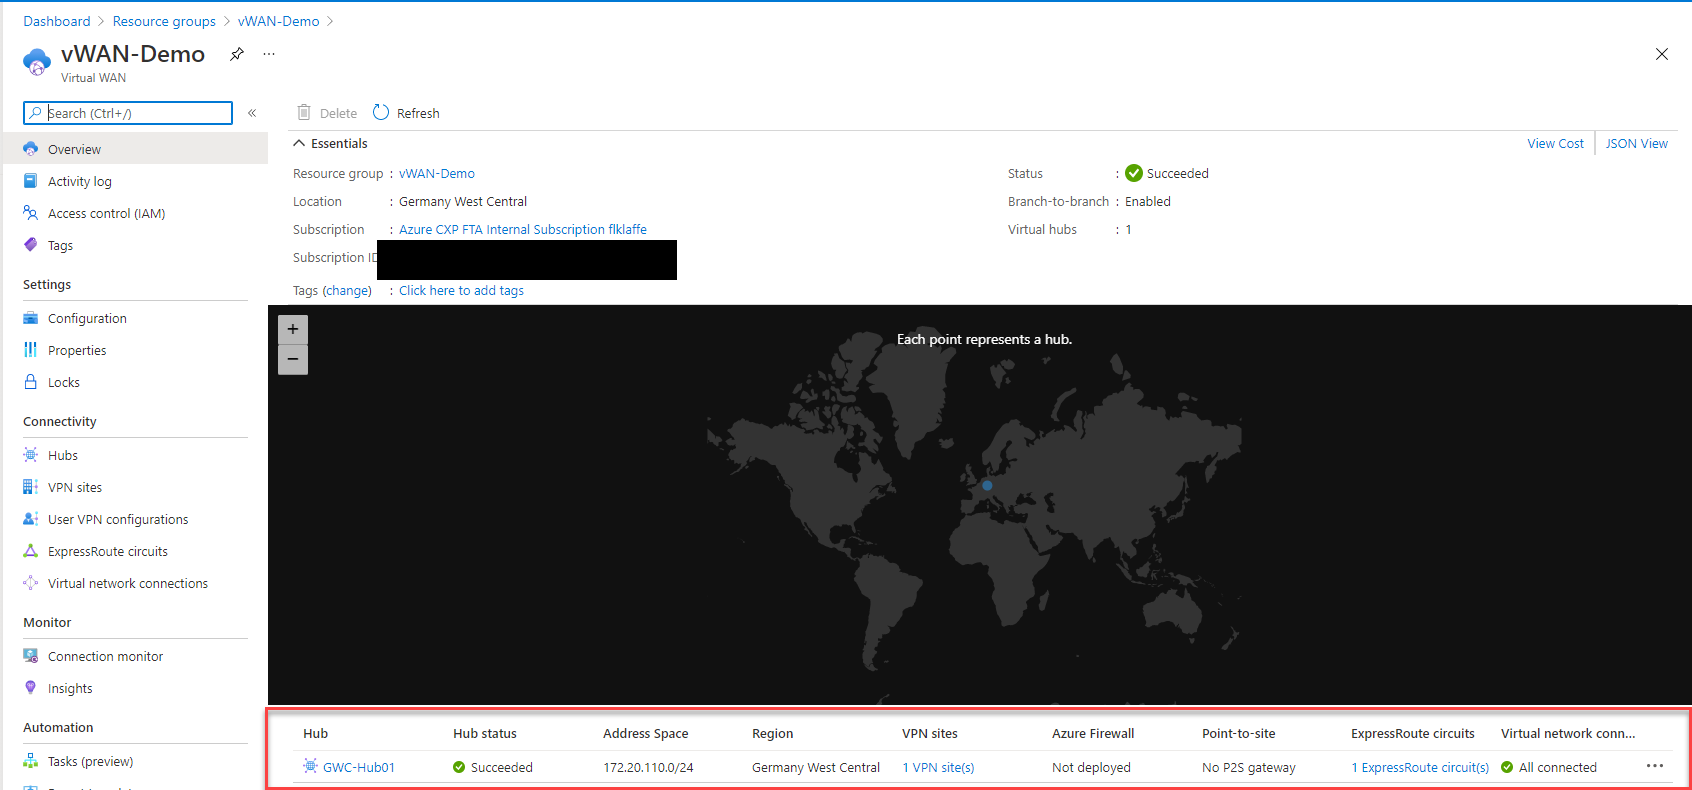Click the Hubs sidebar icon
The height and width of the screenshot is (790, 1692).
31,455
